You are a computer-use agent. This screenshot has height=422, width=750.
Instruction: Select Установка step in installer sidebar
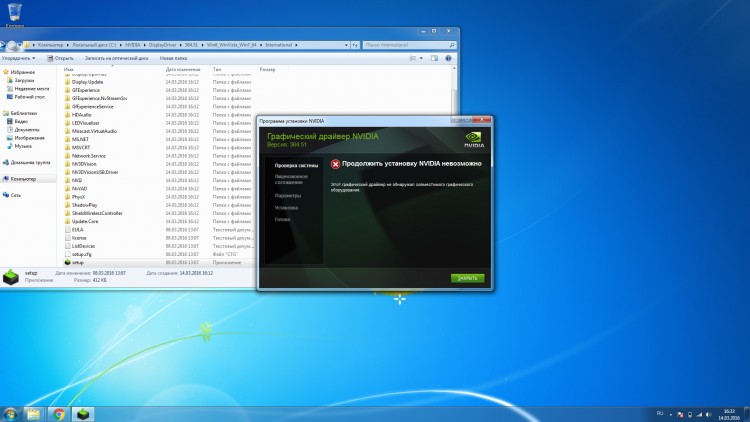coord(287,208)
